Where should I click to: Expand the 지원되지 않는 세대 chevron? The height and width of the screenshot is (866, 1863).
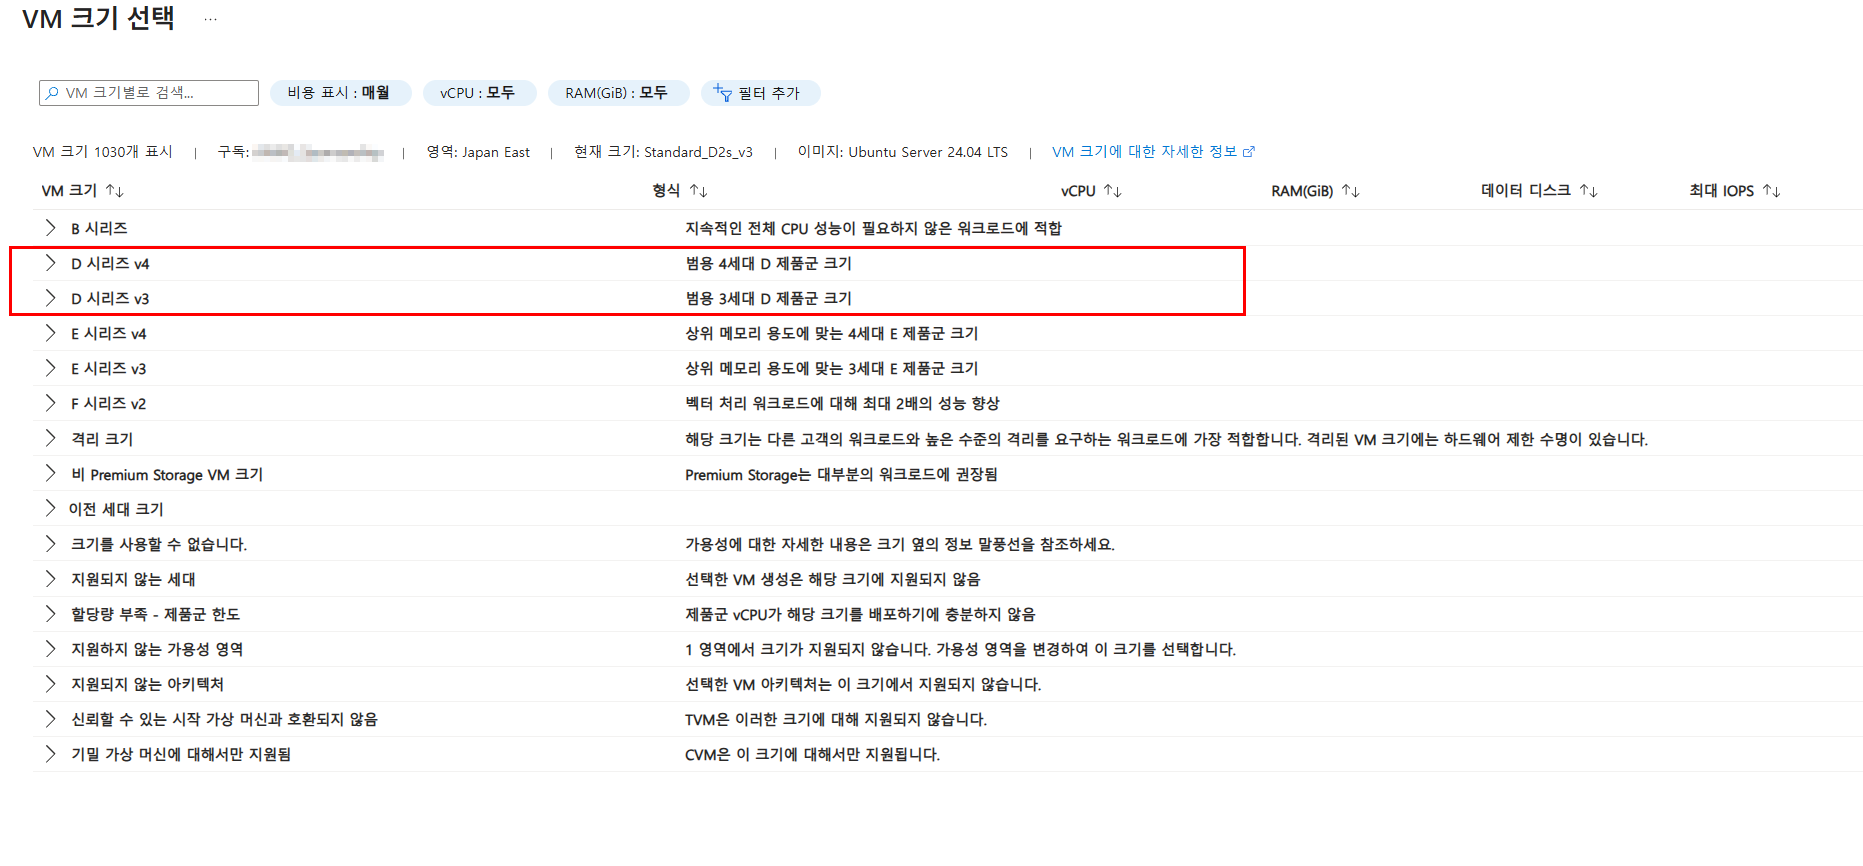tap(50, 579)
